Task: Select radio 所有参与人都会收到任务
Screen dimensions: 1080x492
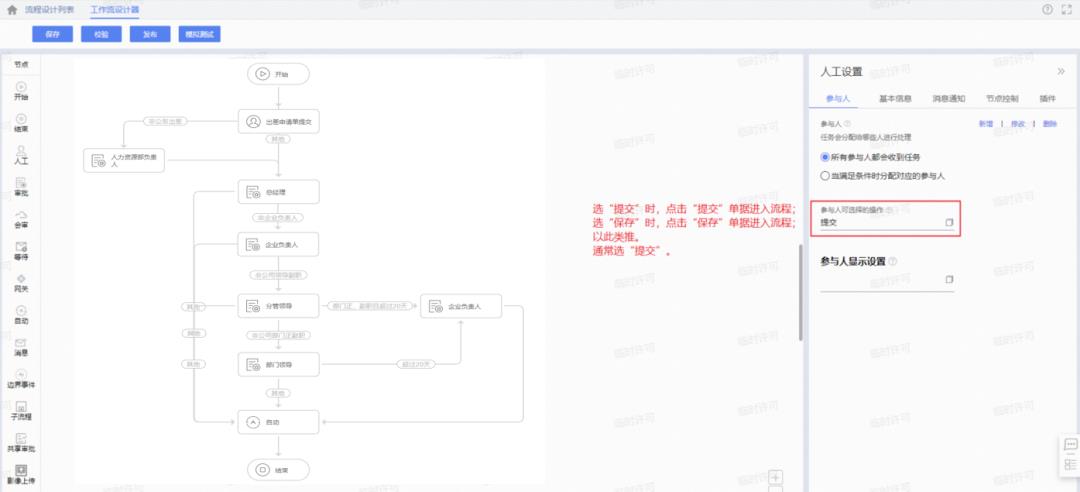Action: click(825, 157)
